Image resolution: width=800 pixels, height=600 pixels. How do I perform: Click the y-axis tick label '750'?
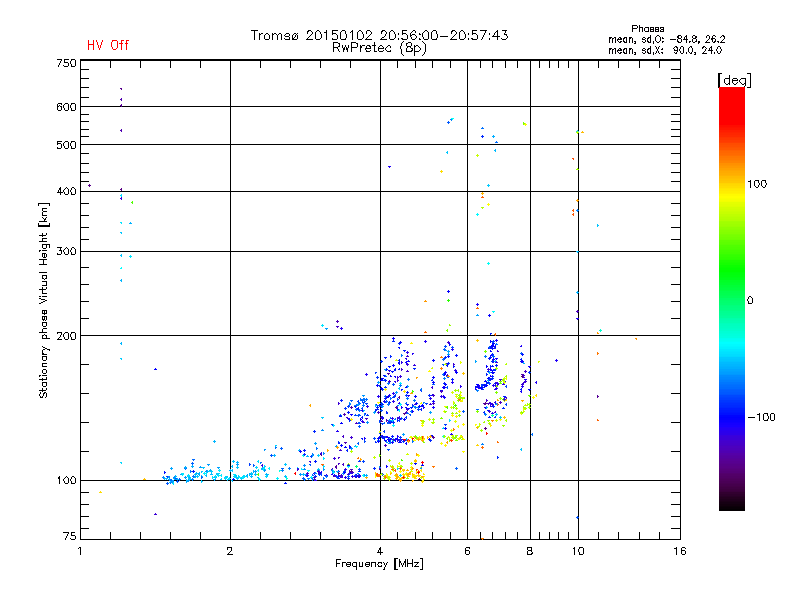[66, 63]
